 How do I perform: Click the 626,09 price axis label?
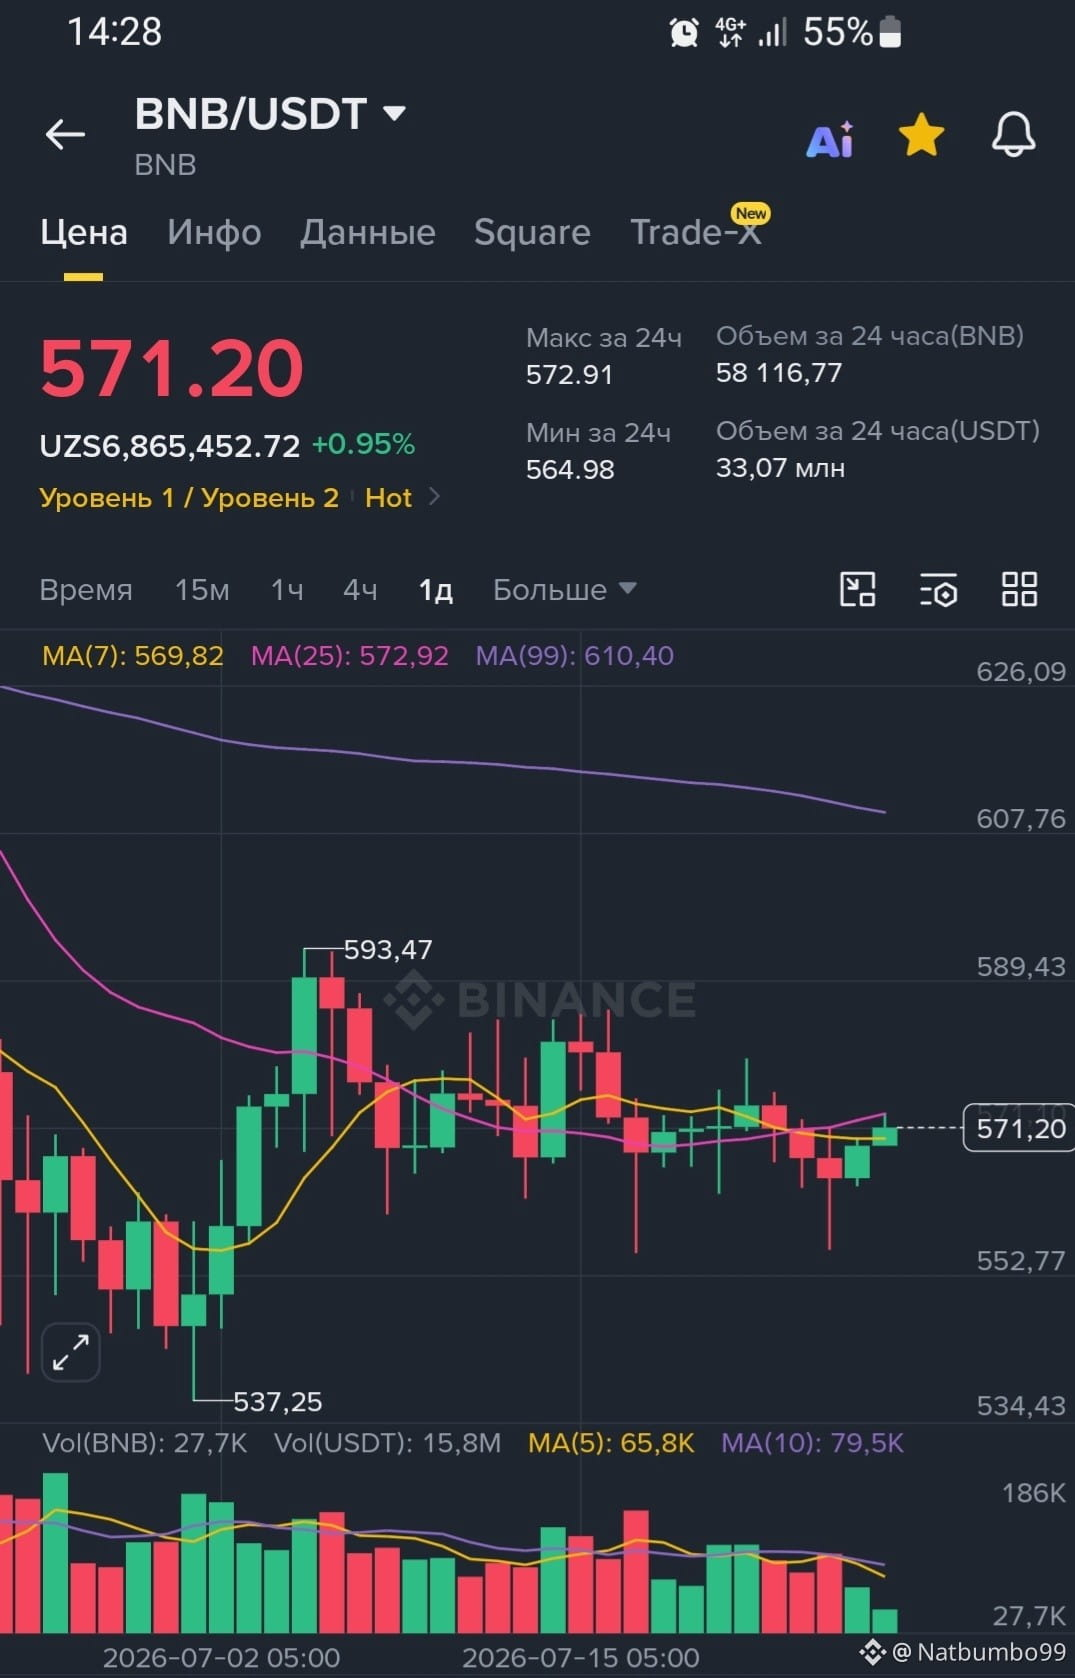[x=1021, y=671]
